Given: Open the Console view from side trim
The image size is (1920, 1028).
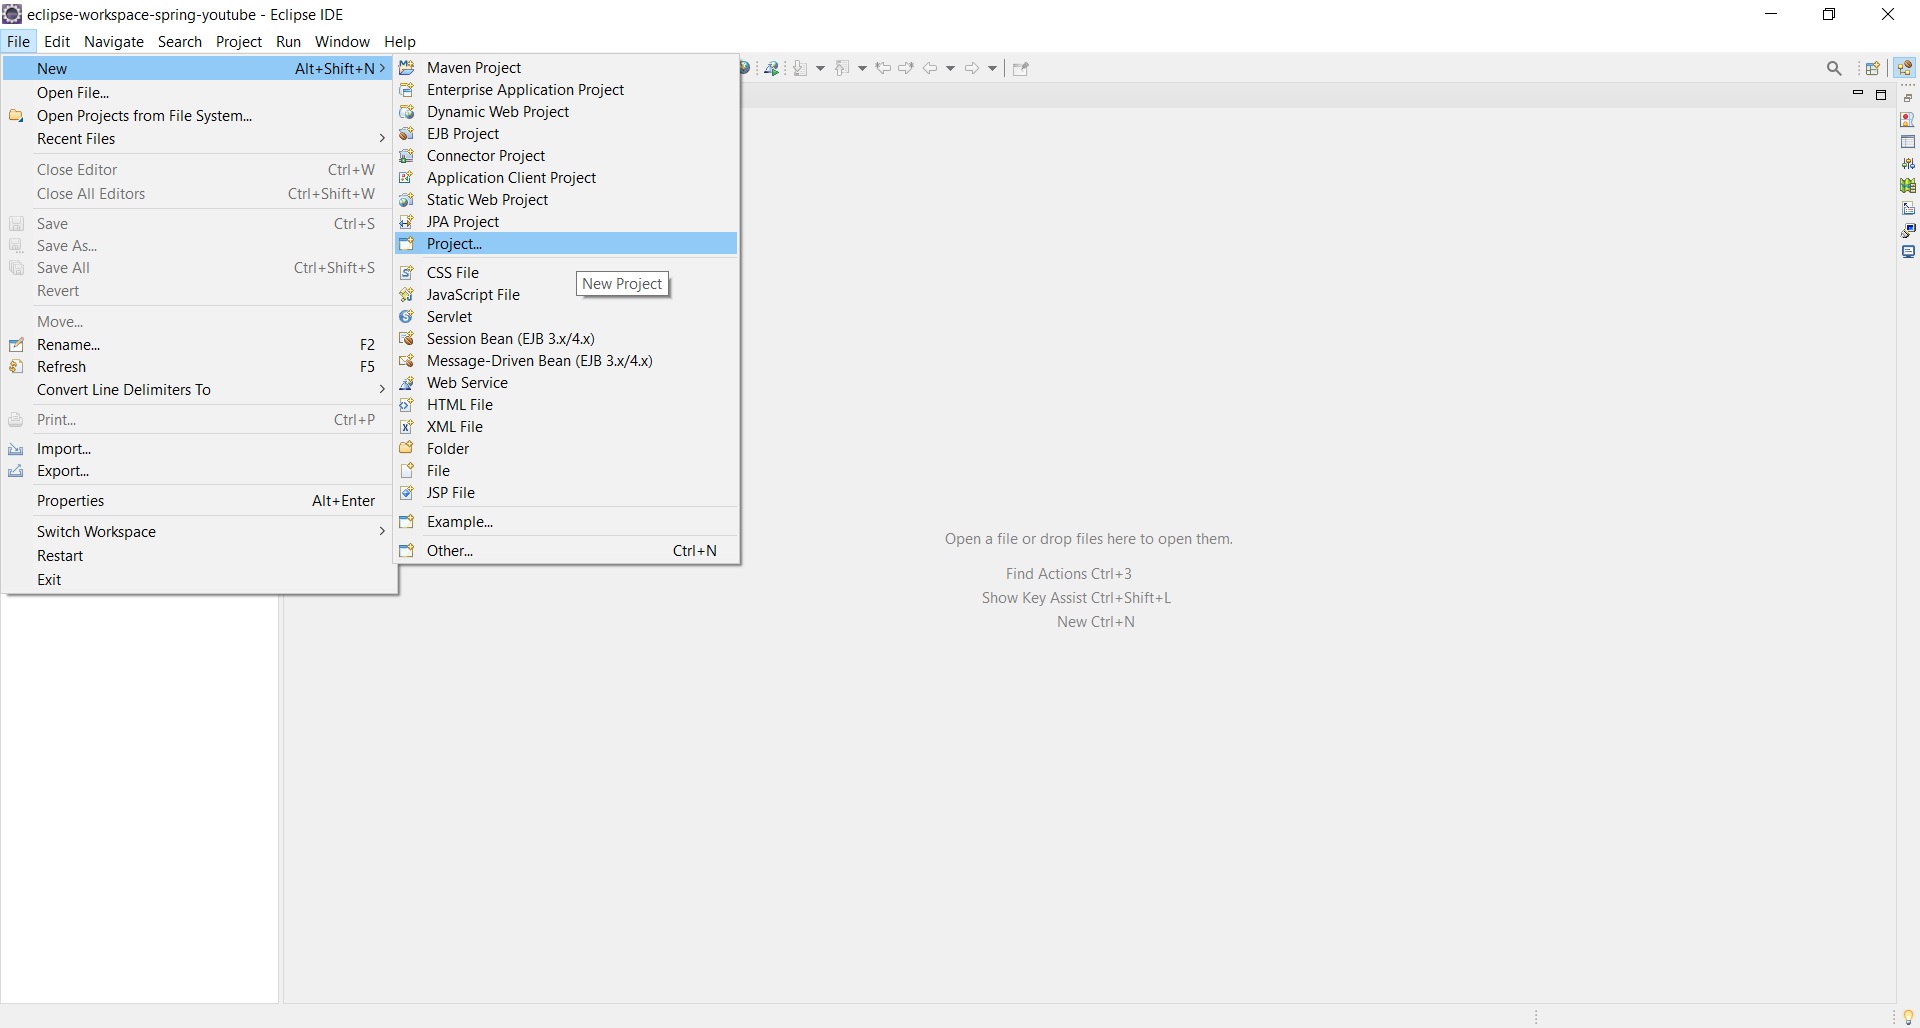Looking at the screenshot, I should 1908,252.
